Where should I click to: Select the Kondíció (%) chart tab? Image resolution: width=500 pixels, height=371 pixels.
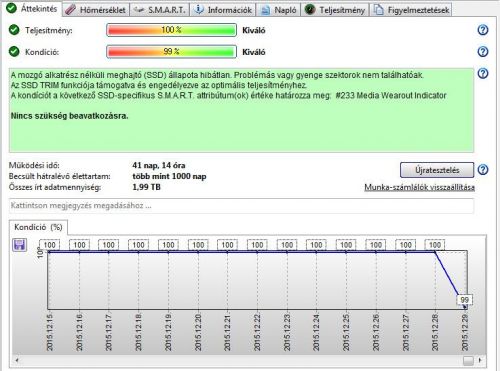click(38, 227)
